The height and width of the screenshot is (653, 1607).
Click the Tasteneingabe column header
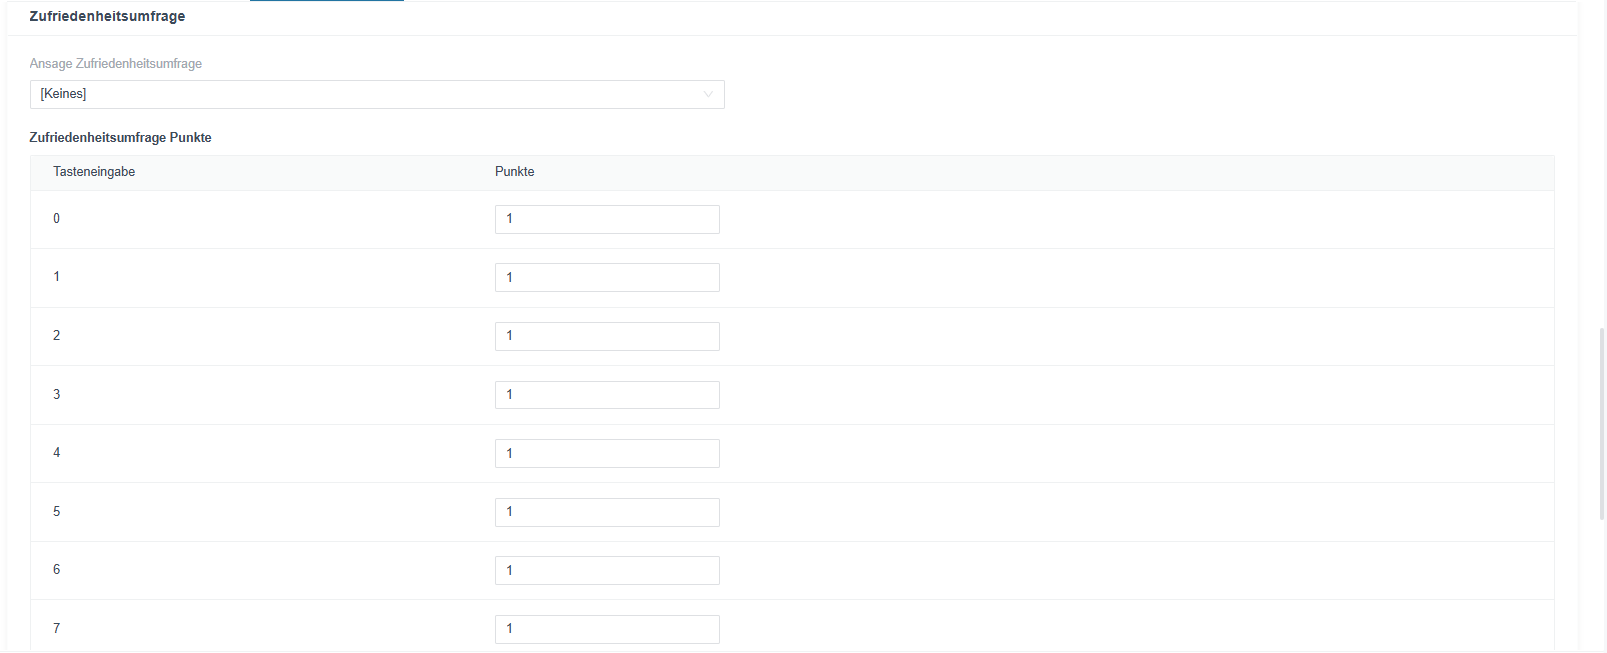(x=94, y=172)
